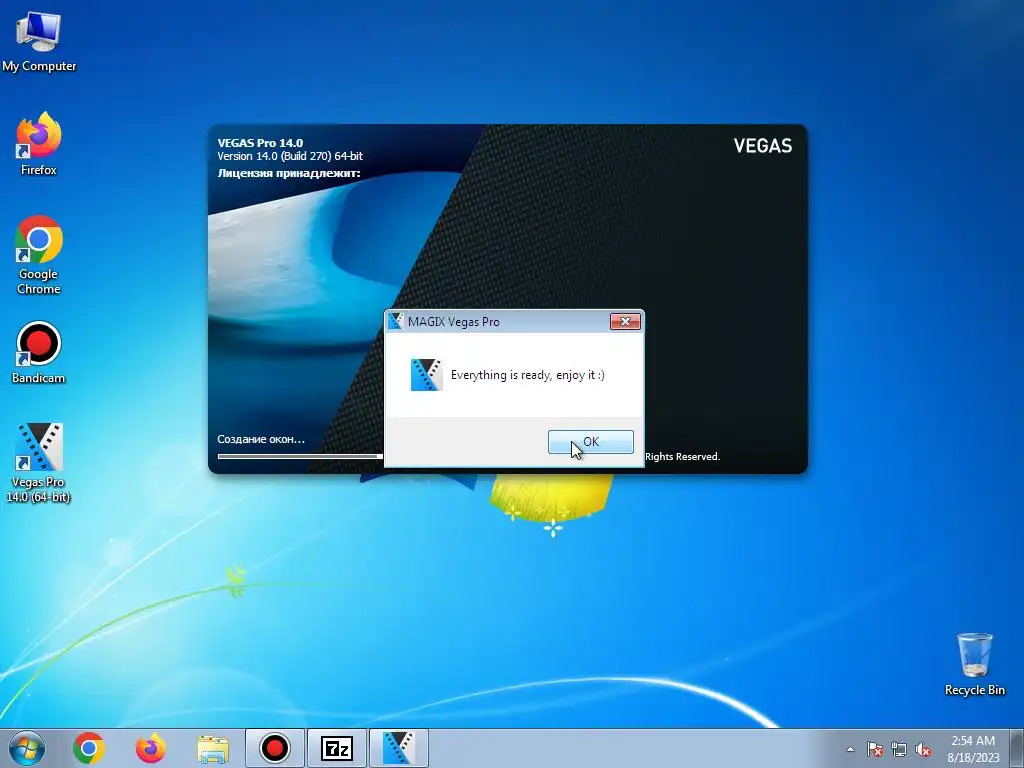The image size is (1024, 768).
Task: Click the Vegas Pro icon inside the message dialog
Action: pyautogui.click(x=426, y=375)
